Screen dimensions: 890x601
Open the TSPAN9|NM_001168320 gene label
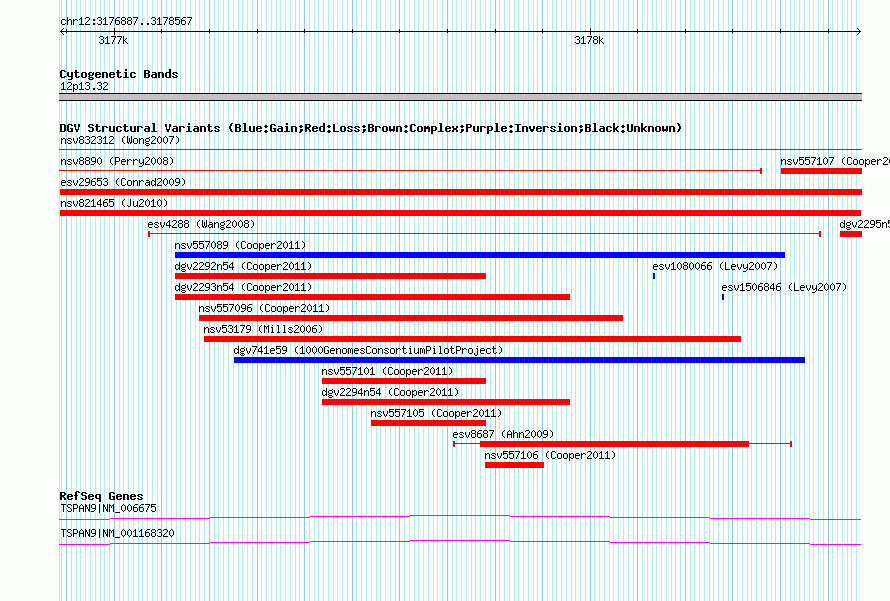(x=117, y=533)
